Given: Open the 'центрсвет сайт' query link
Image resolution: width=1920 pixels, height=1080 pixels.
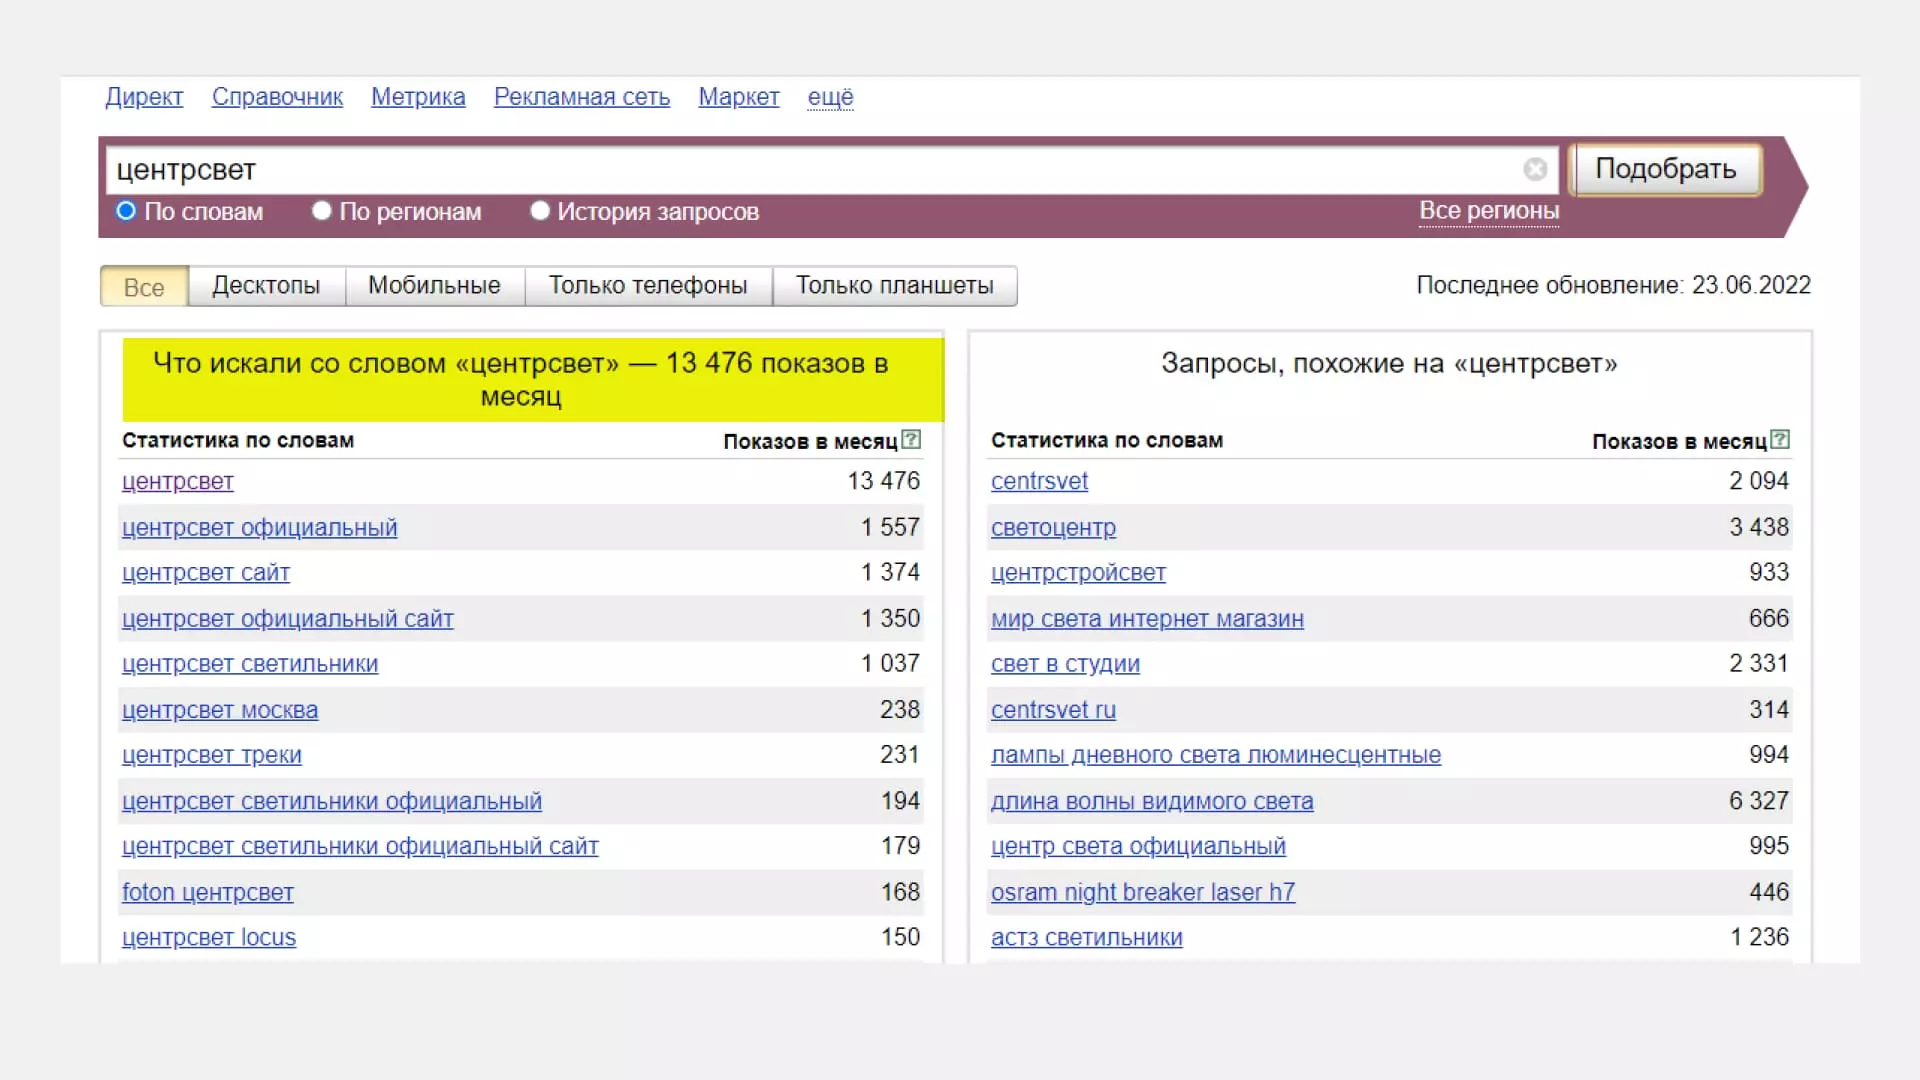Looking at the screenshot, I should pos(206,573).
